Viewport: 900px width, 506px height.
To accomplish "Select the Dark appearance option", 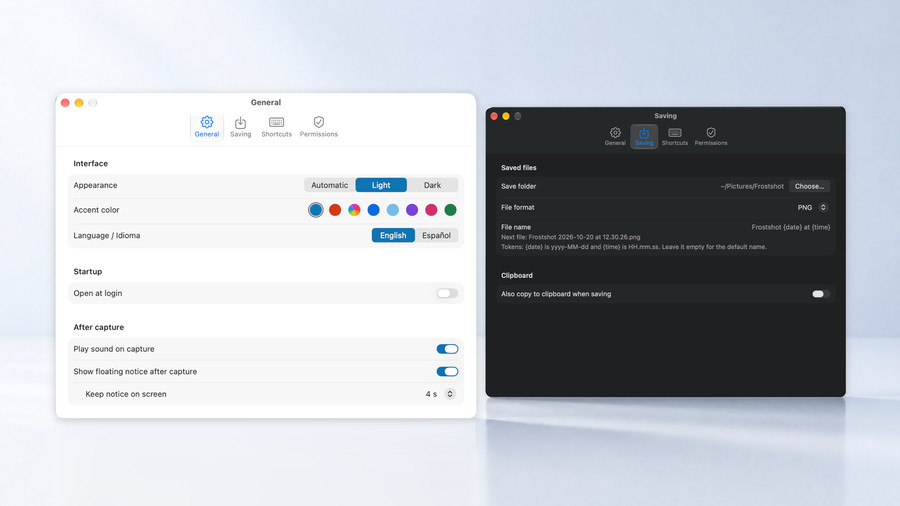I will (x=432, y=185).
